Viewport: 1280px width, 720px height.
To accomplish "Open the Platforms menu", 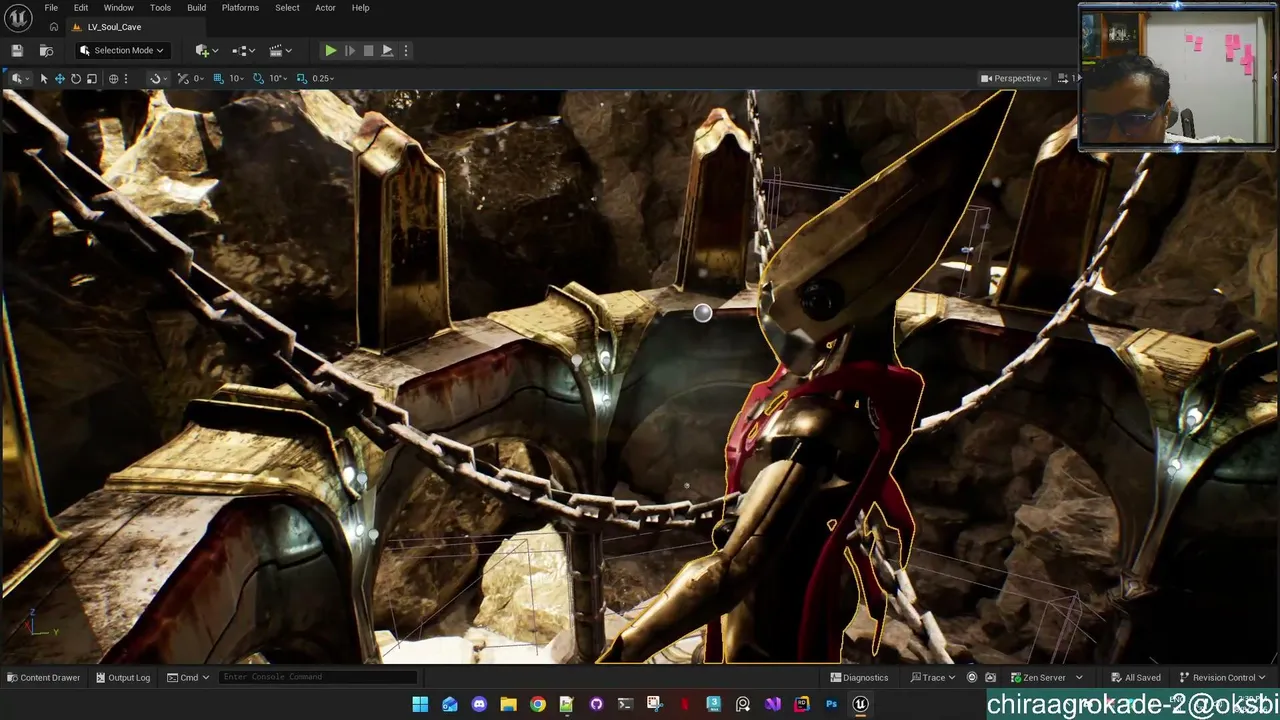I will click(240, 8).
